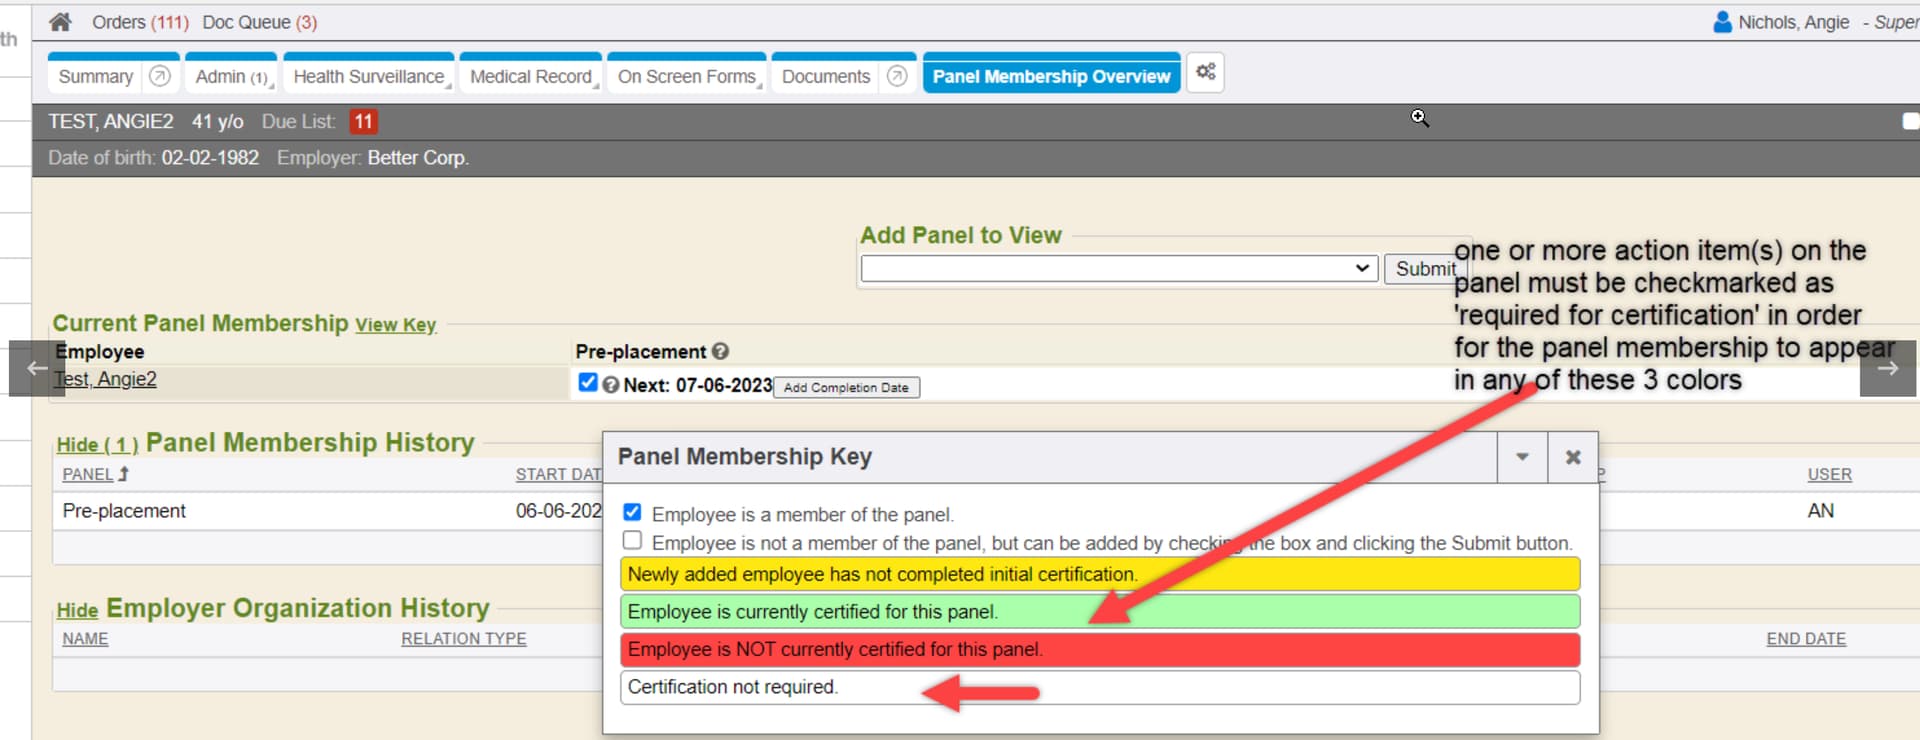Click the question icon before Next: 07-06-2023
The width and height of the screenshot is (1920, 740).
[x=610, y=385]
